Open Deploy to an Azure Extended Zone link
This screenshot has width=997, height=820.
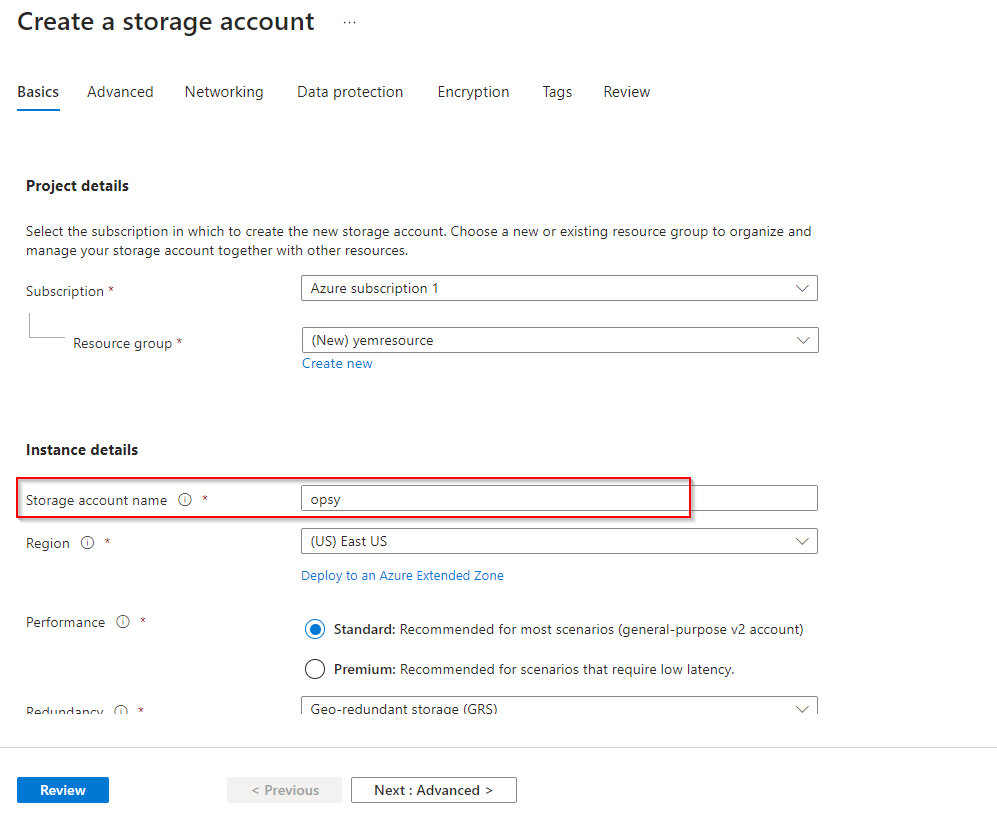(402, 576)
